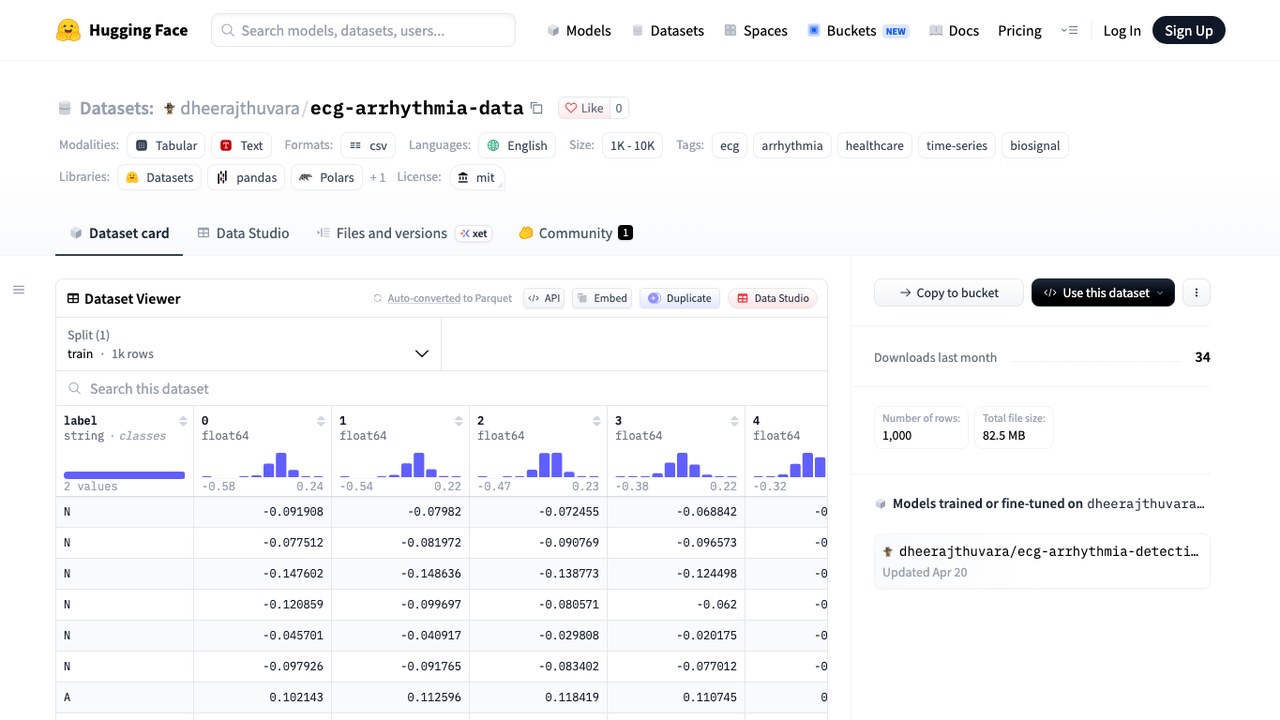Screen dimensions: 1280x720
Task: Sort column 1 using its arrows
Action: click(x=459, y=421)
